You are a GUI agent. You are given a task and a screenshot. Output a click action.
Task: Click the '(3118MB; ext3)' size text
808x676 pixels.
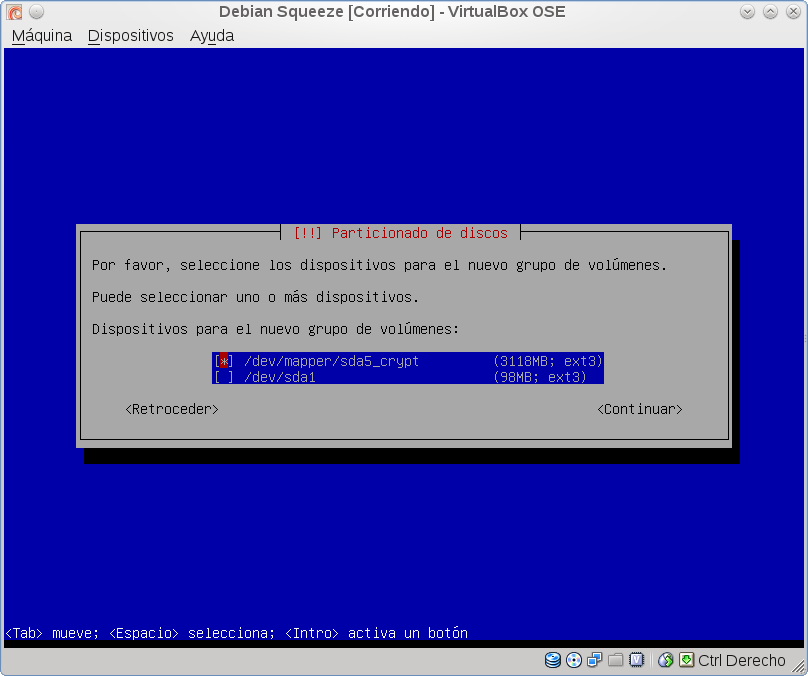(x=548, y=361)
